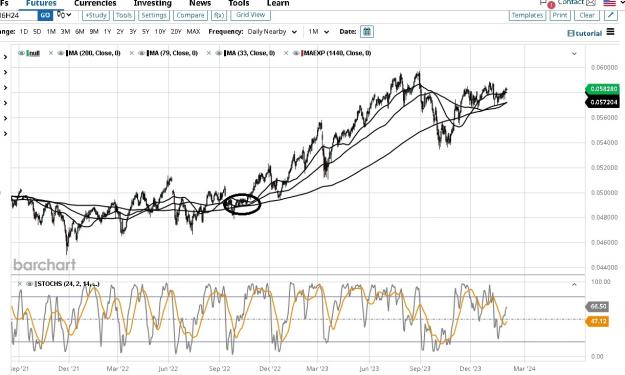Toggle visibility of the null main plot
Image resolution: width=625 pixels, height=375 pixels.
point(21,53)
